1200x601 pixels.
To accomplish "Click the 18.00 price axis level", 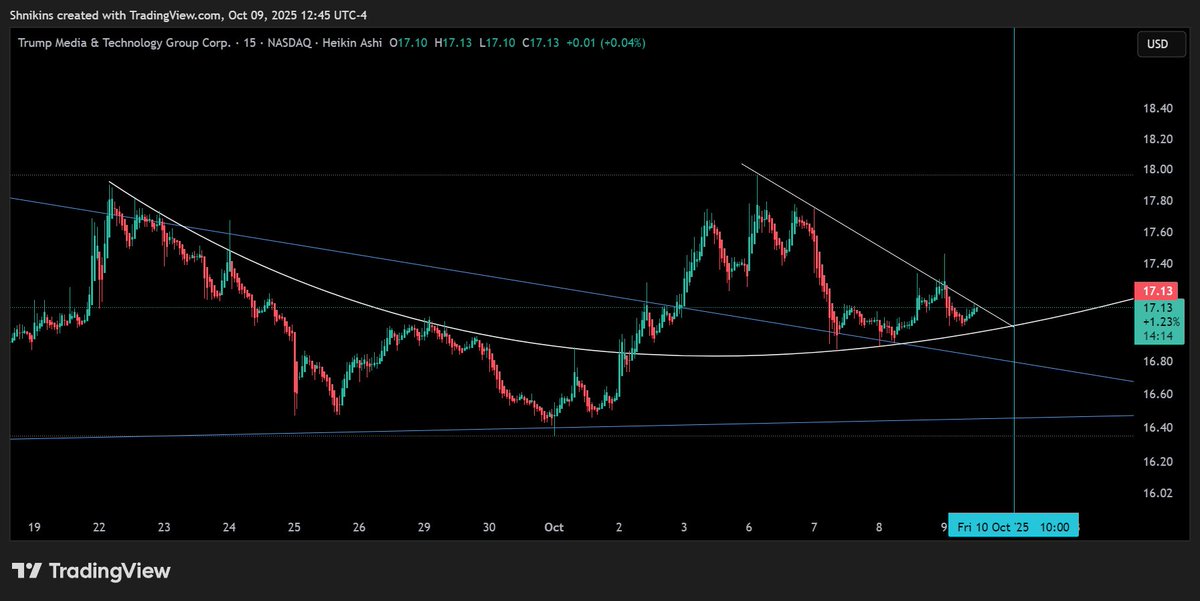I will [1157, 170].
